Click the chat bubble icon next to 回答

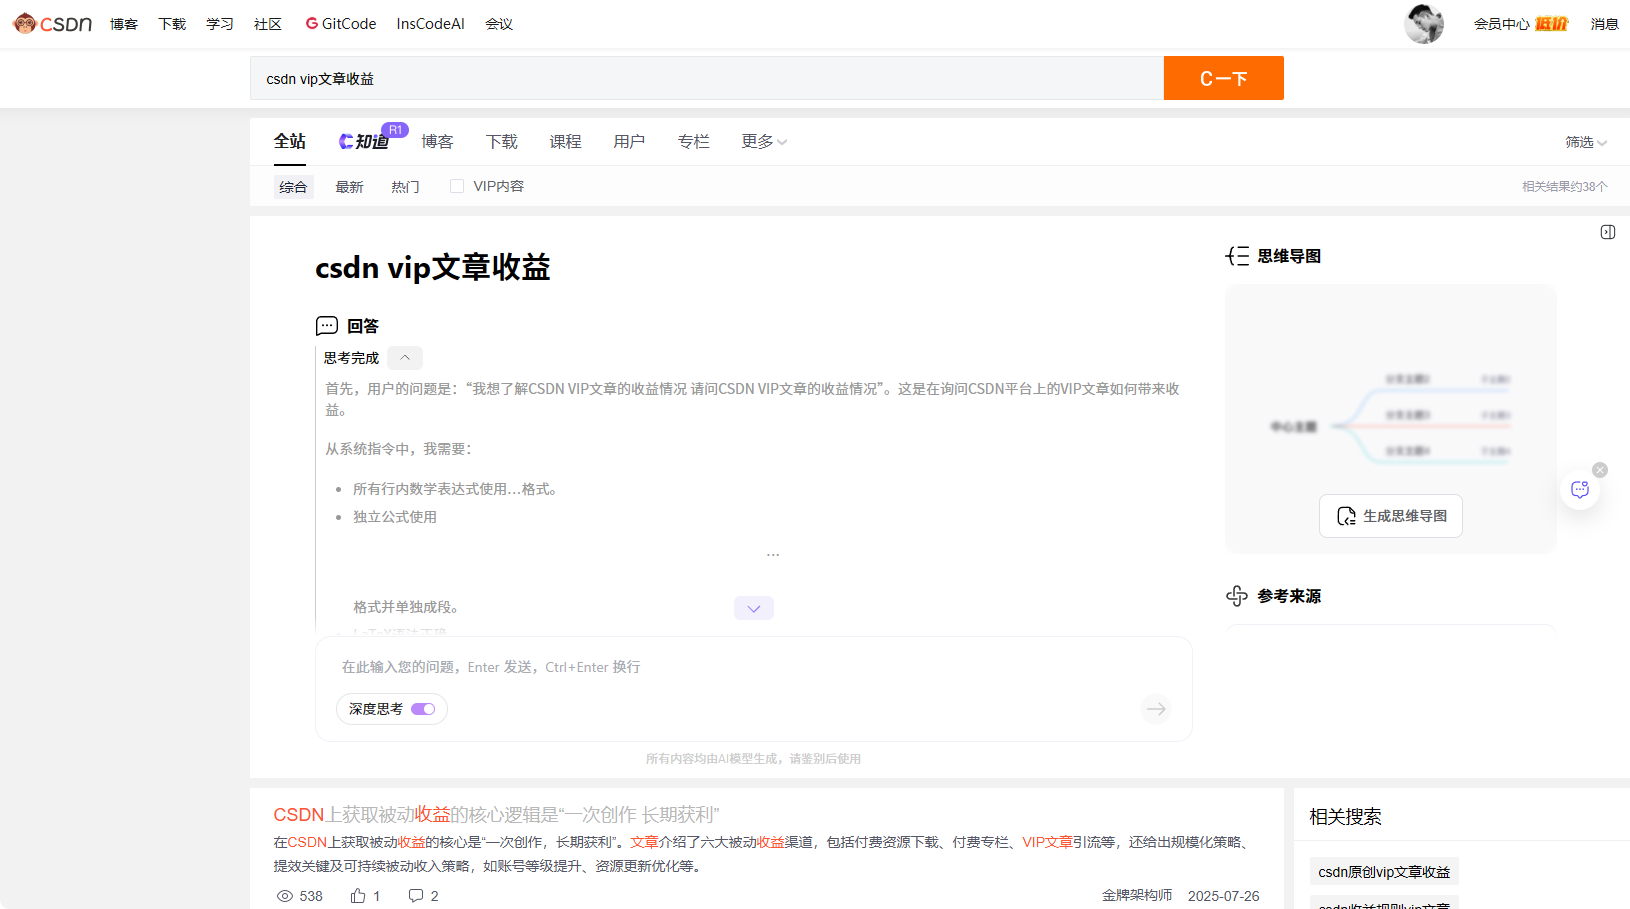326,325
